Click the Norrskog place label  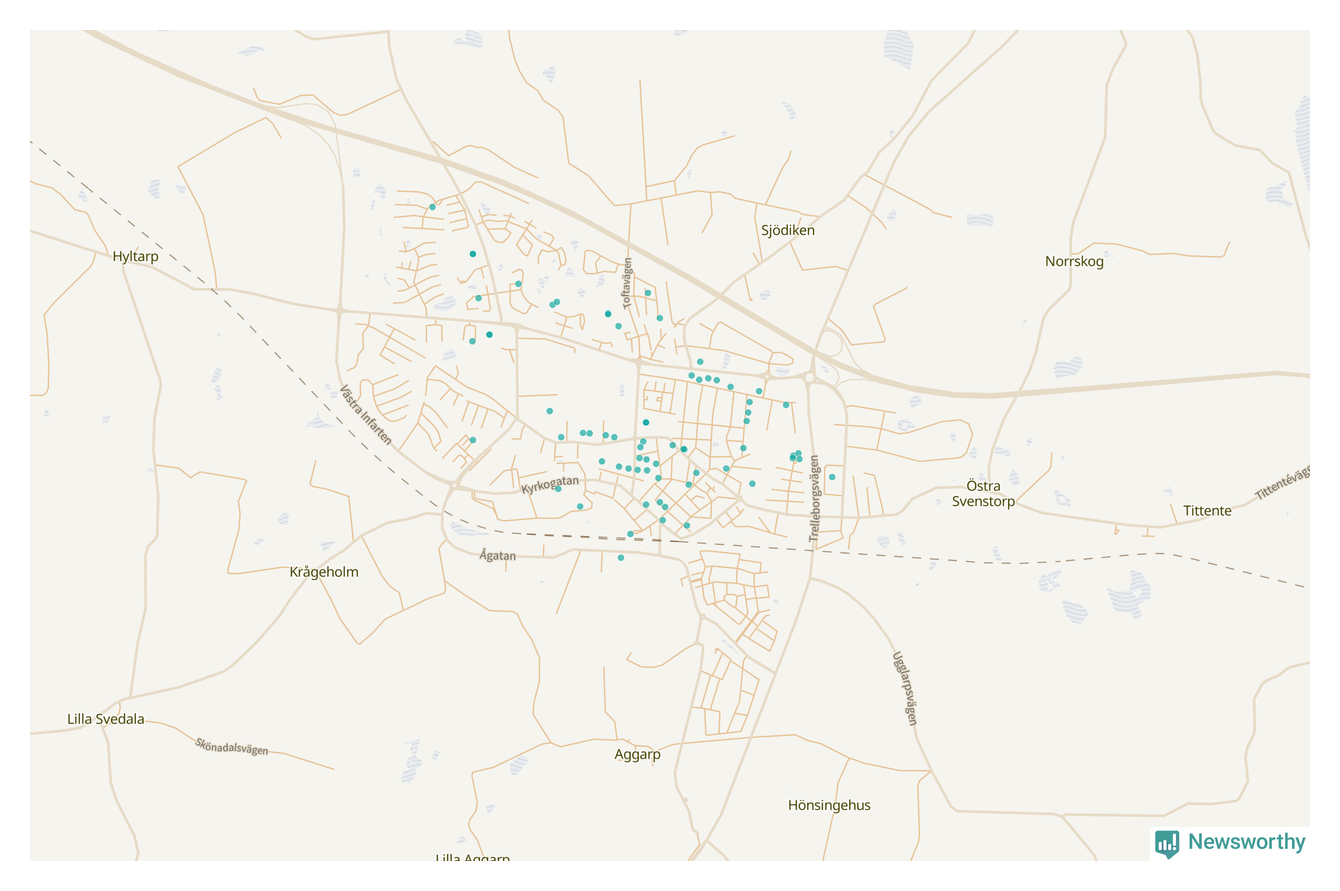pyautogui.click(x=1074, y=261)
